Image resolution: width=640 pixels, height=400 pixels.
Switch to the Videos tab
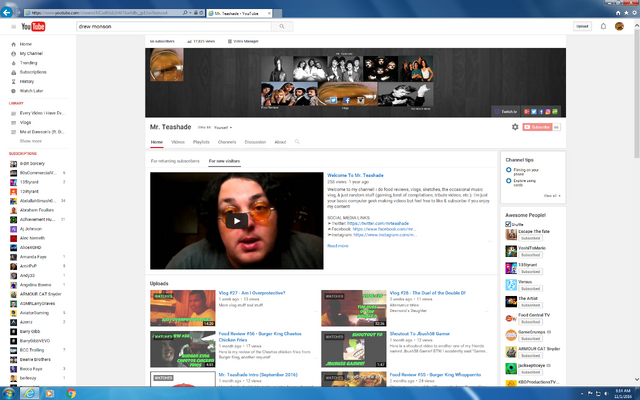tap(178, 142)
